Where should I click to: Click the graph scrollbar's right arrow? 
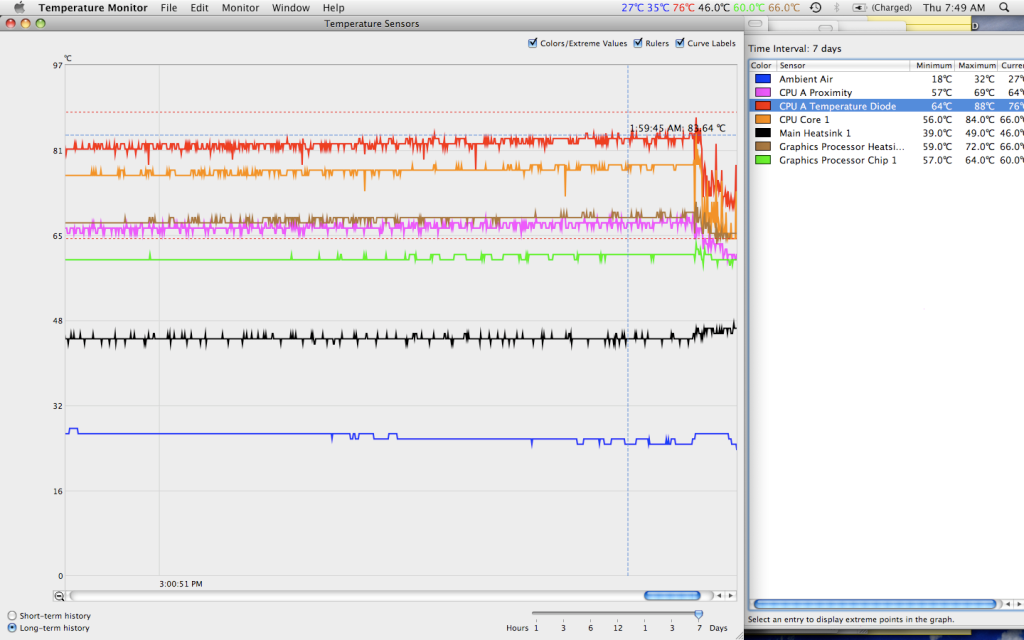tap(731, 596)
